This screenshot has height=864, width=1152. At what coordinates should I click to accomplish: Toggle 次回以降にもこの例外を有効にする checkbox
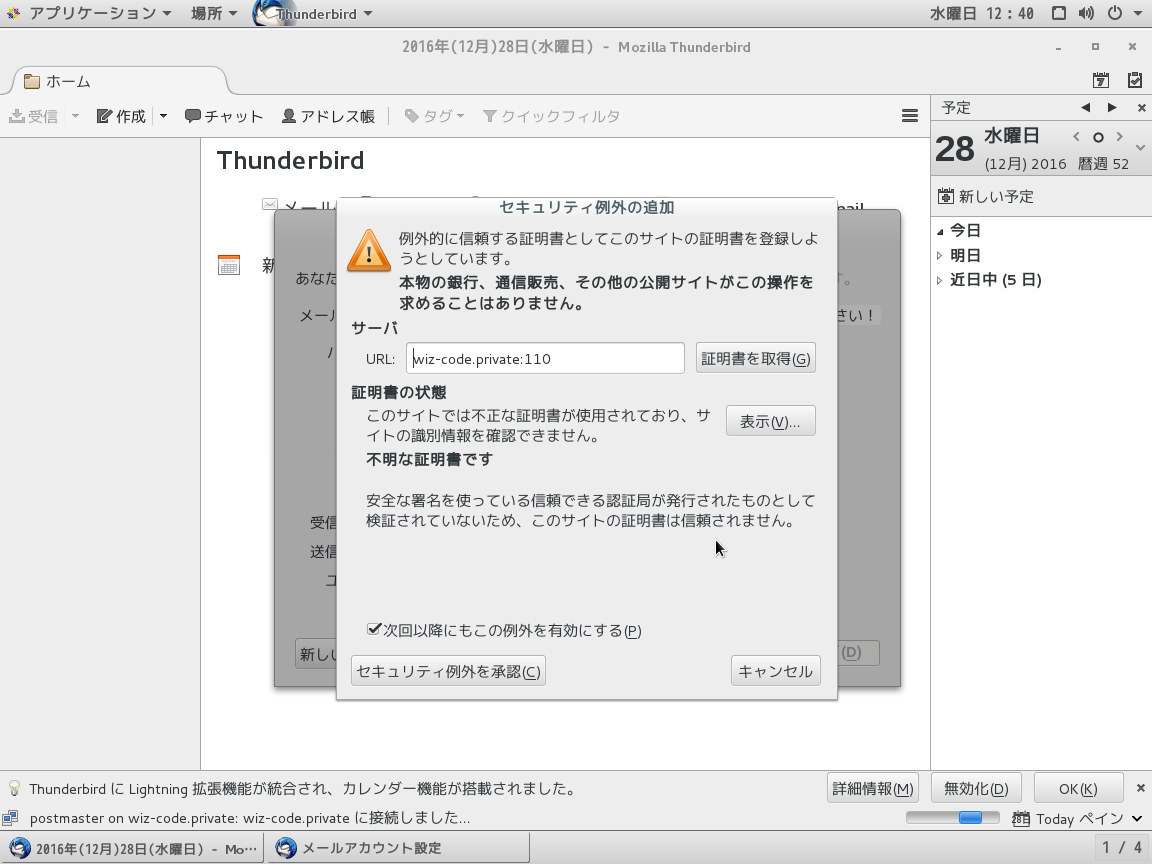coord(374,629)
